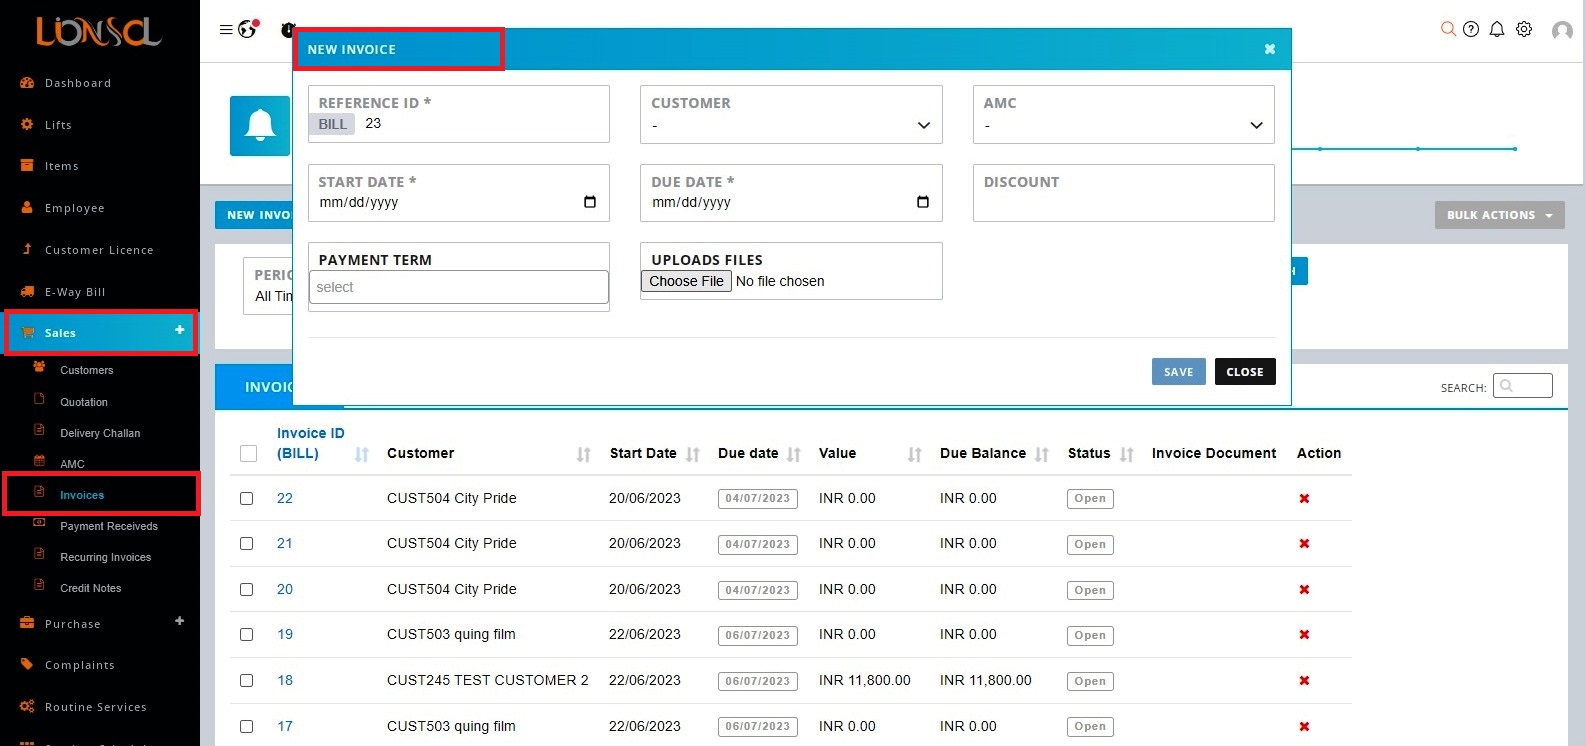Open the hamburger menu icon
The width and height of the screenshot is (1586, 746).
[226, 30]
